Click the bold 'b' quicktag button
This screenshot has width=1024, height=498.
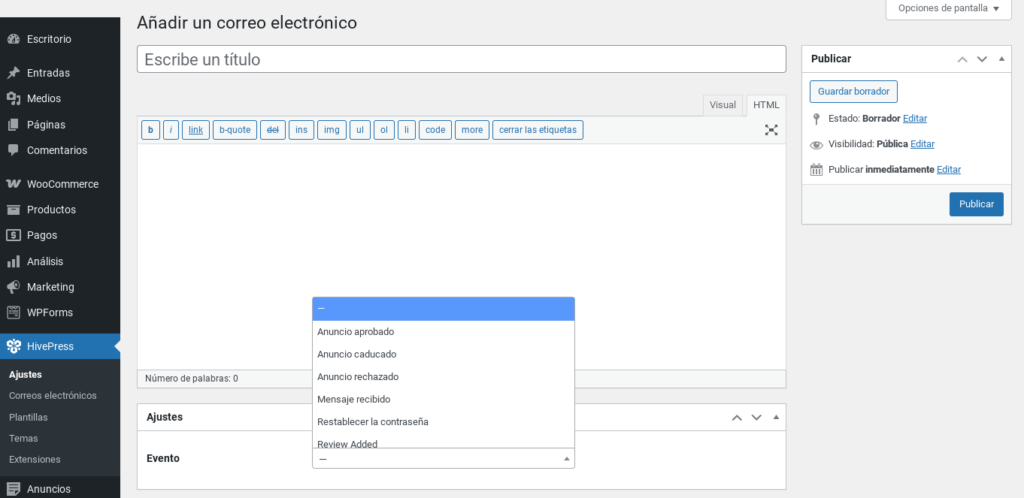tap(150, 130)
